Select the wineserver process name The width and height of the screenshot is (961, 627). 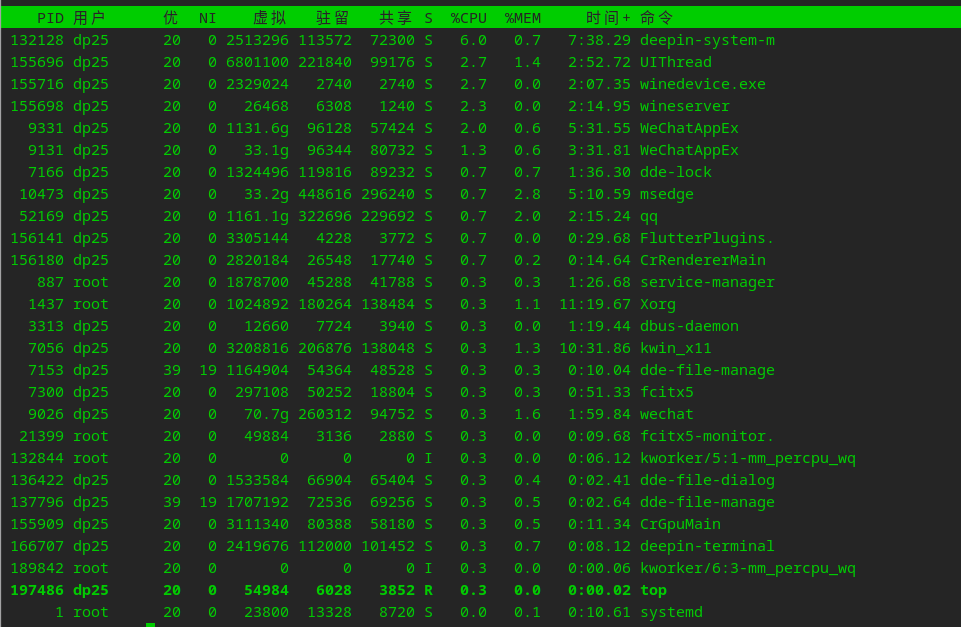(685, 107)
